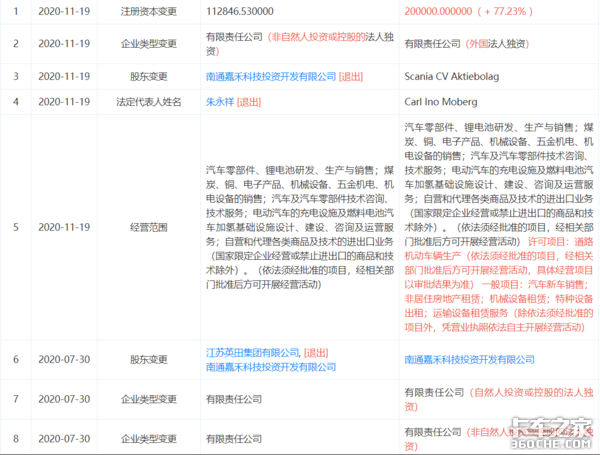Click [退出] tag after 江苏英田集团有限公司

(316, 353)
